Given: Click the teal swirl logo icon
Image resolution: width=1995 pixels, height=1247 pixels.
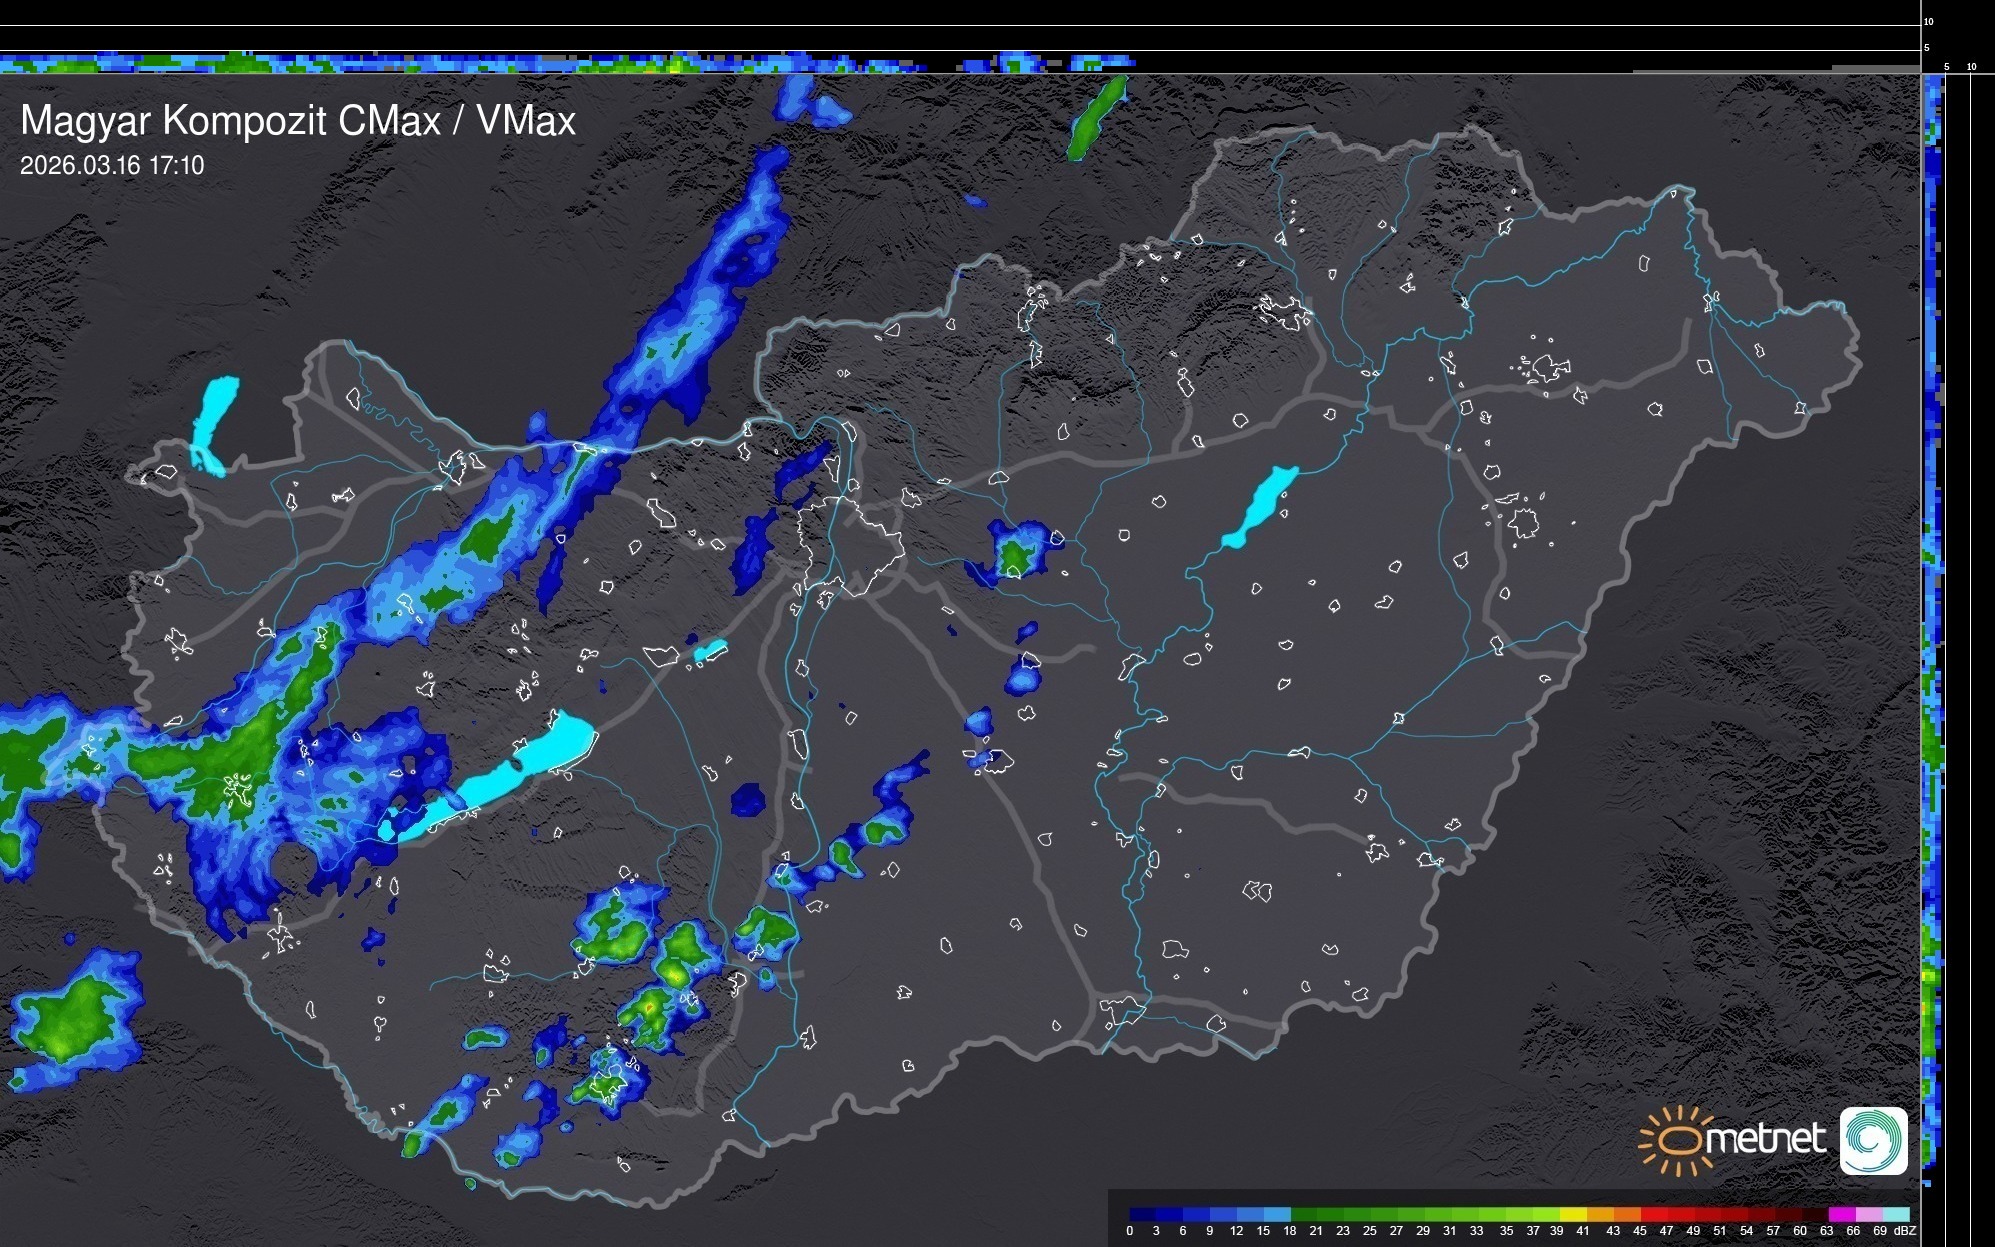Looking at the screenshot, I should coord(1873,1140).
